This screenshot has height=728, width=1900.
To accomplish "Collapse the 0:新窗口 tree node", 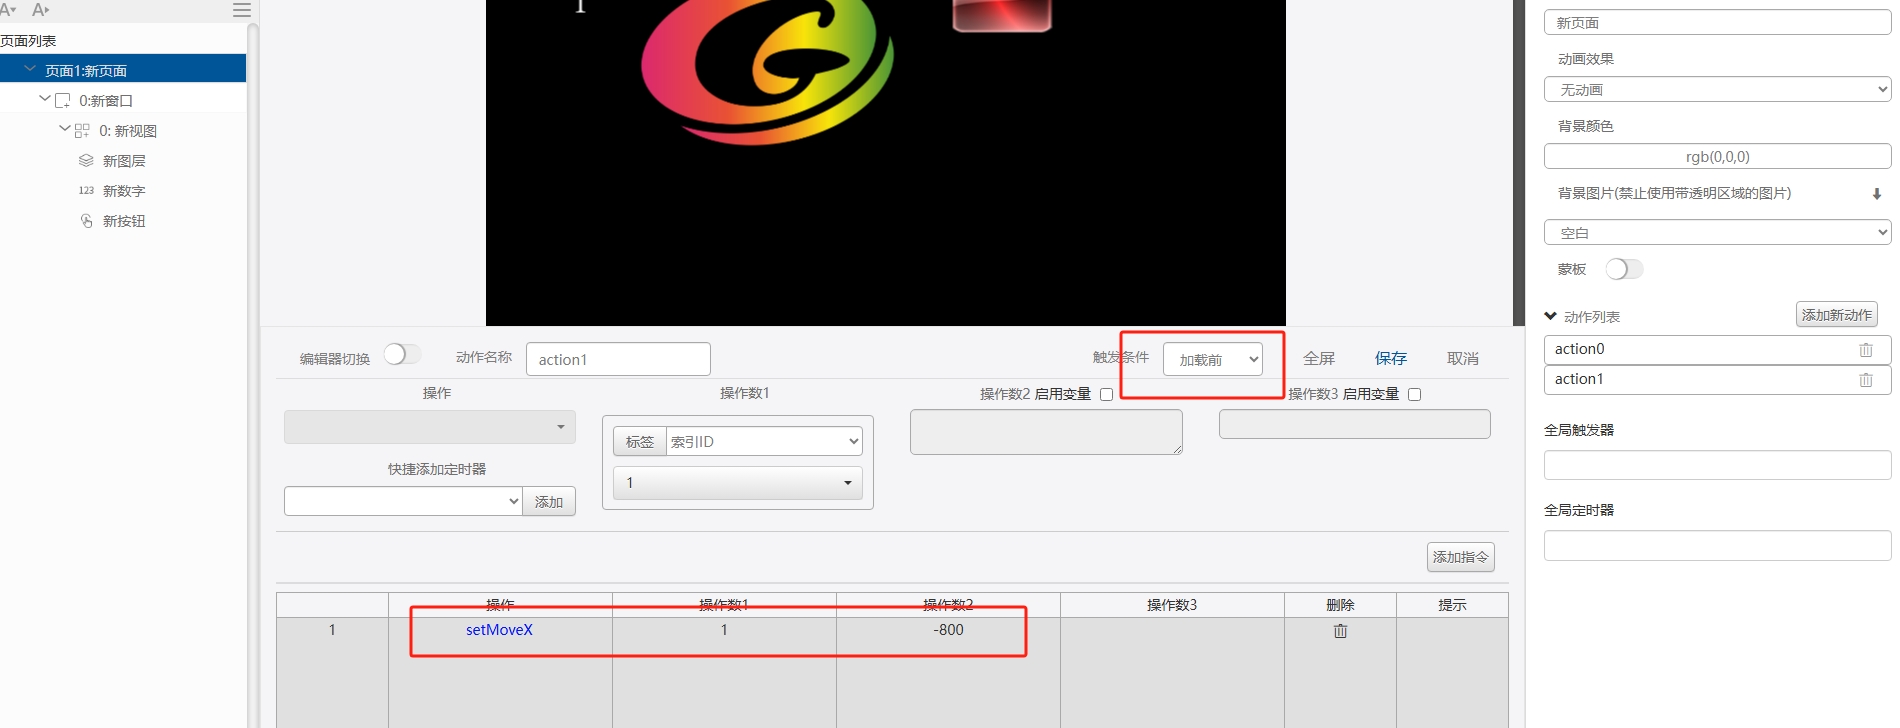I will [44, 100].
